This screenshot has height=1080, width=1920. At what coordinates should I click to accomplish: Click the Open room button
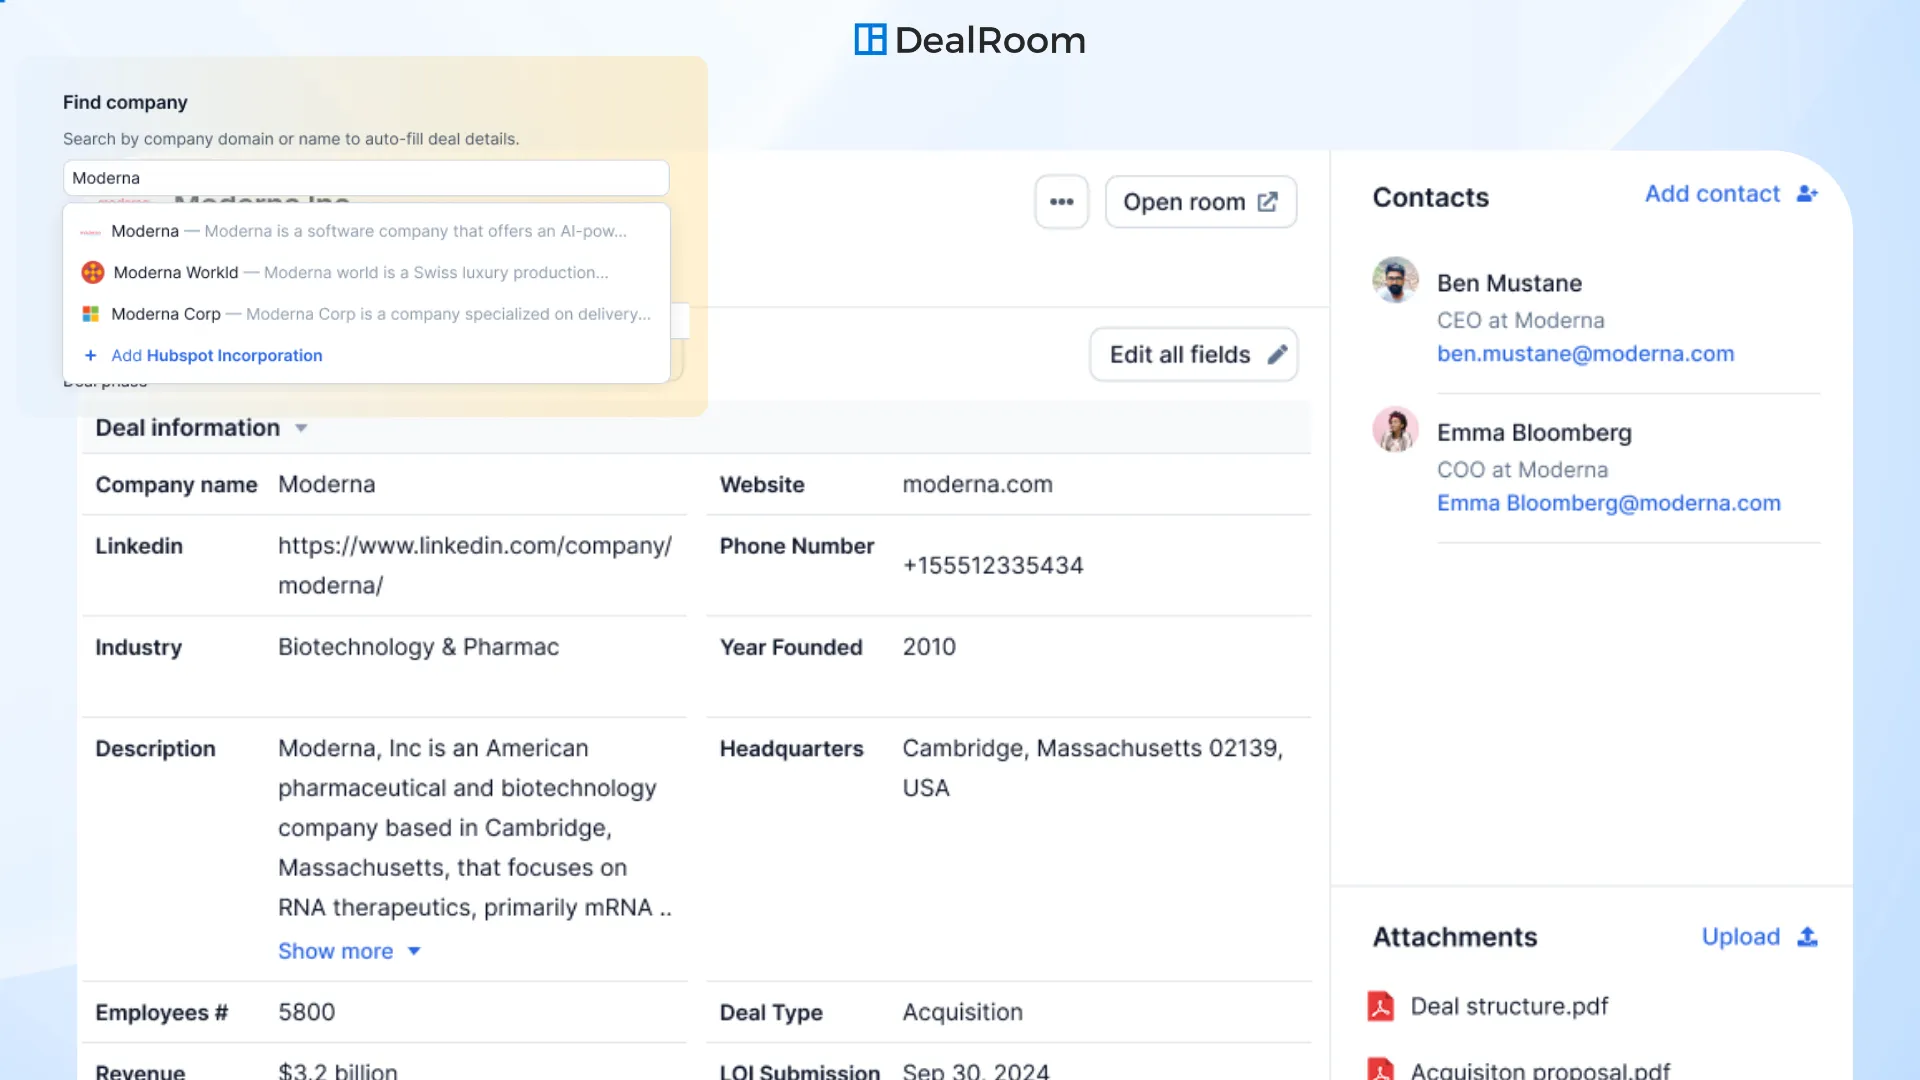click(x=1200, y=202)
